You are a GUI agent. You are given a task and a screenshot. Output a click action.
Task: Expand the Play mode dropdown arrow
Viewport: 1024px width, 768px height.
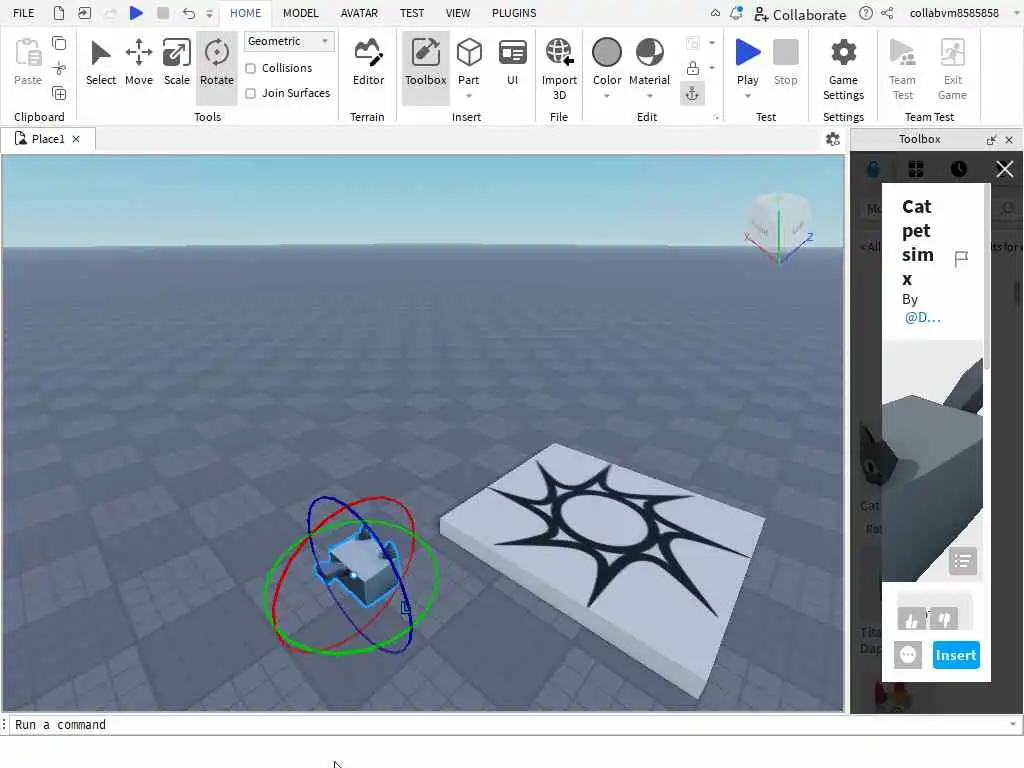[x=747, y=96]
